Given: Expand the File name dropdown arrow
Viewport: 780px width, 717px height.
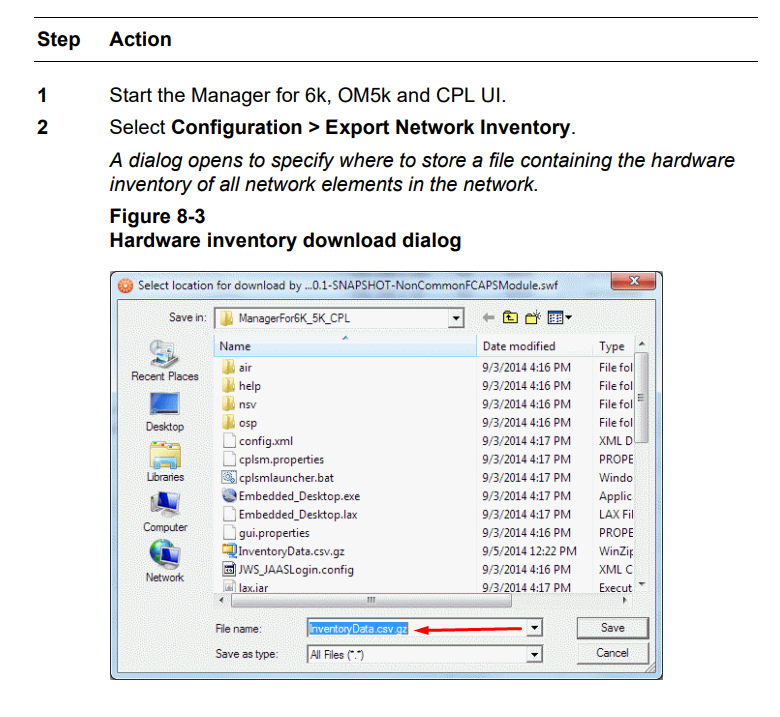Looking at the screenshot, I should coord(535,629).
